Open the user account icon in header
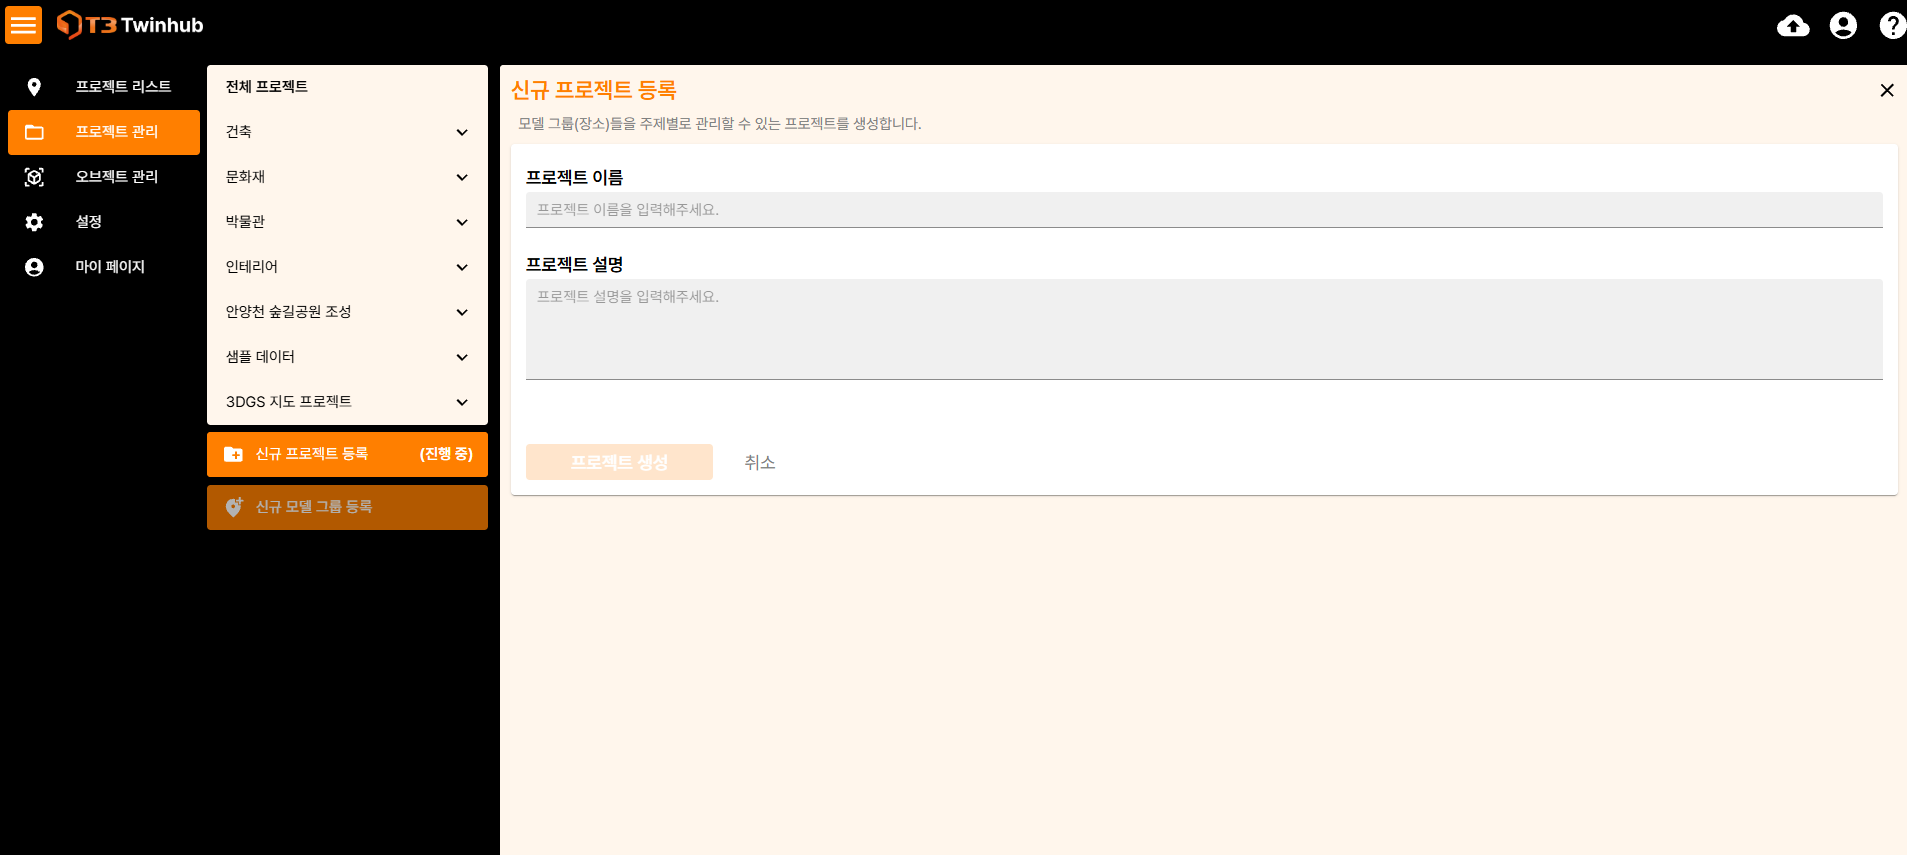 pos(1843,25)
